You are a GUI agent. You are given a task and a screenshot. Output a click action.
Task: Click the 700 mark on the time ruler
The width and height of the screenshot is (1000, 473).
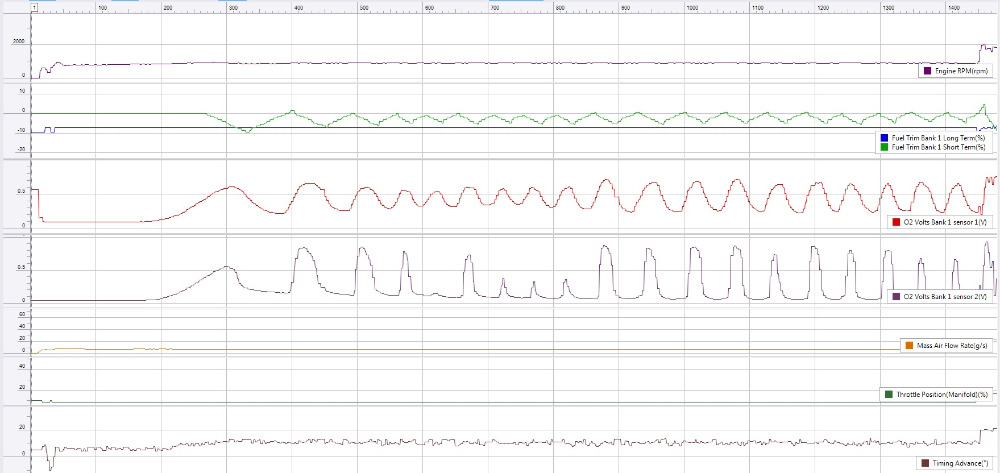[494, 8]
